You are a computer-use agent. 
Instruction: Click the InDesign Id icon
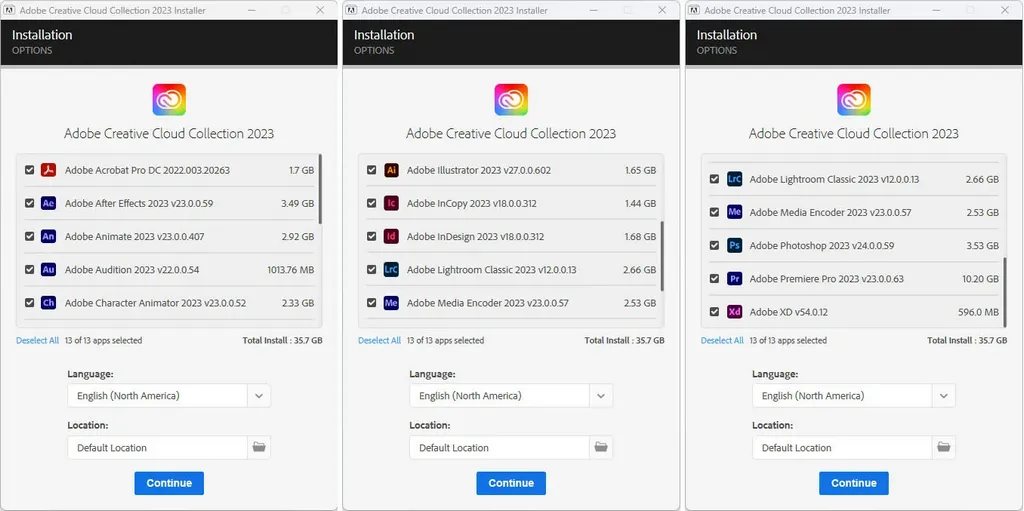[391, 237]
